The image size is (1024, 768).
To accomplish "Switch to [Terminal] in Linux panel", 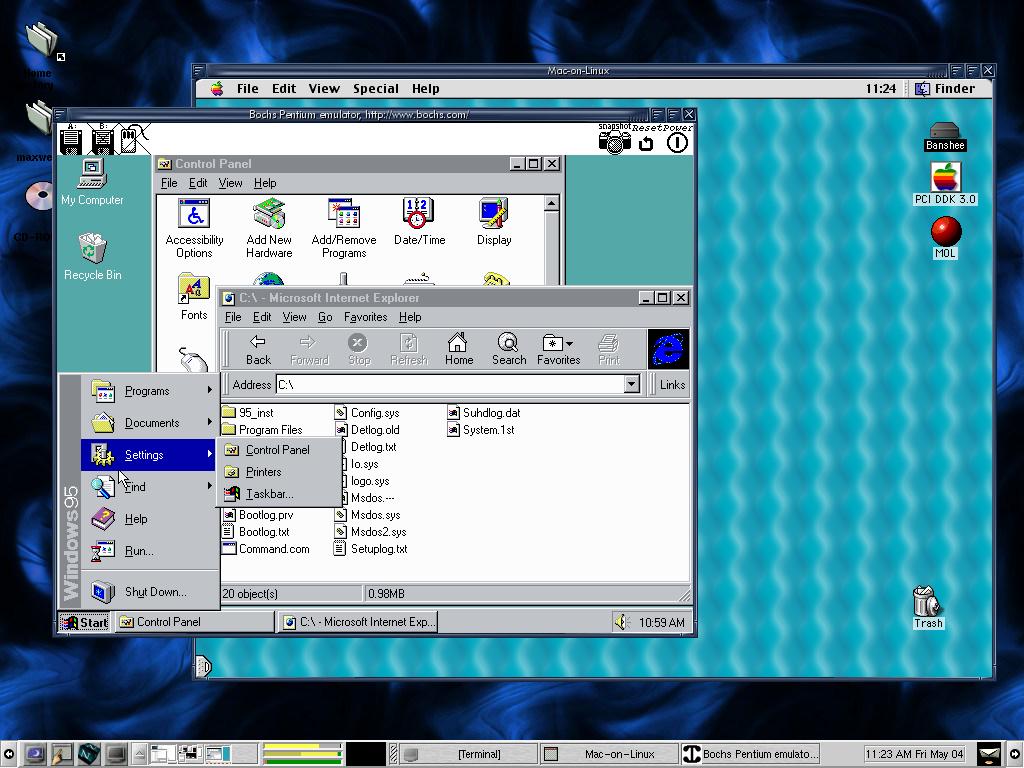I will 469,754.
